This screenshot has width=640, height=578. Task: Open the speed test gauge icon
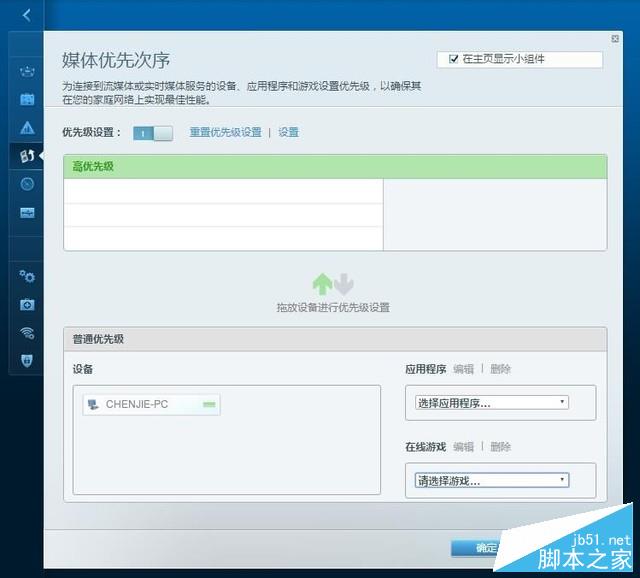(27, 184)
